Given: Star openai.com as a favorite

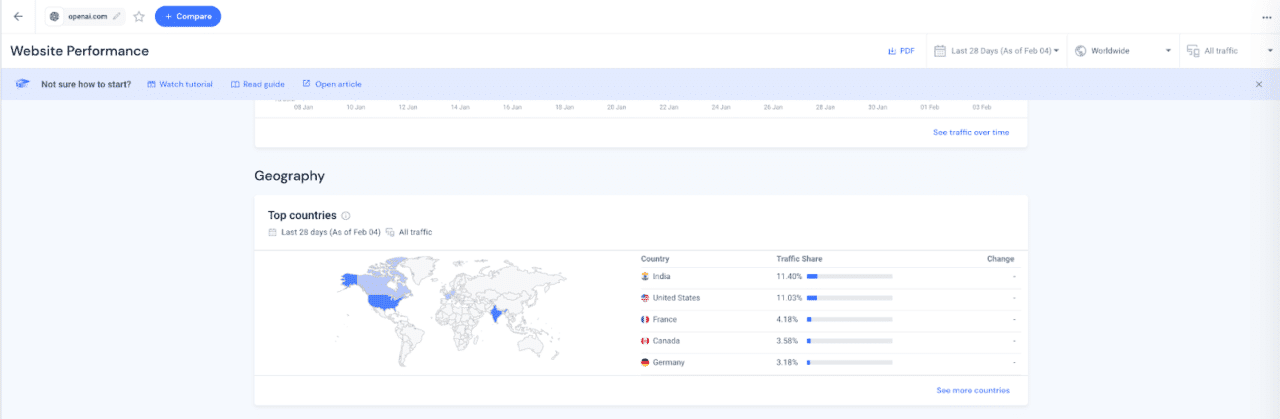Looking at the screenshot, I should point(139,16).
